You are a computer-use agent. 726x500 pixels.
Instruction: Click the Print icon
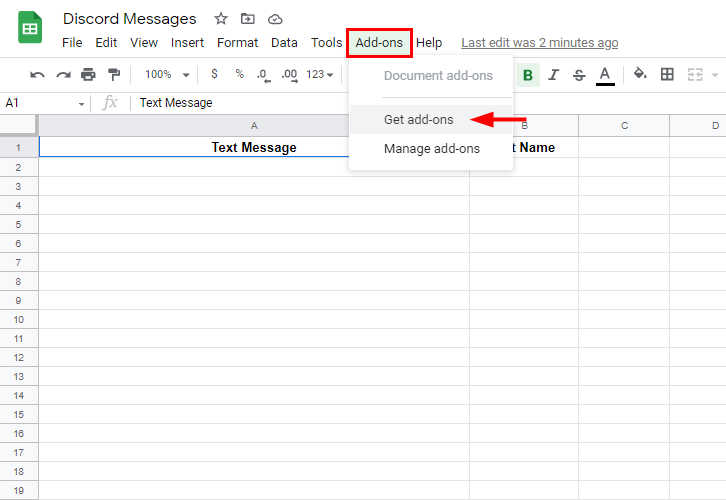[88, 75]
